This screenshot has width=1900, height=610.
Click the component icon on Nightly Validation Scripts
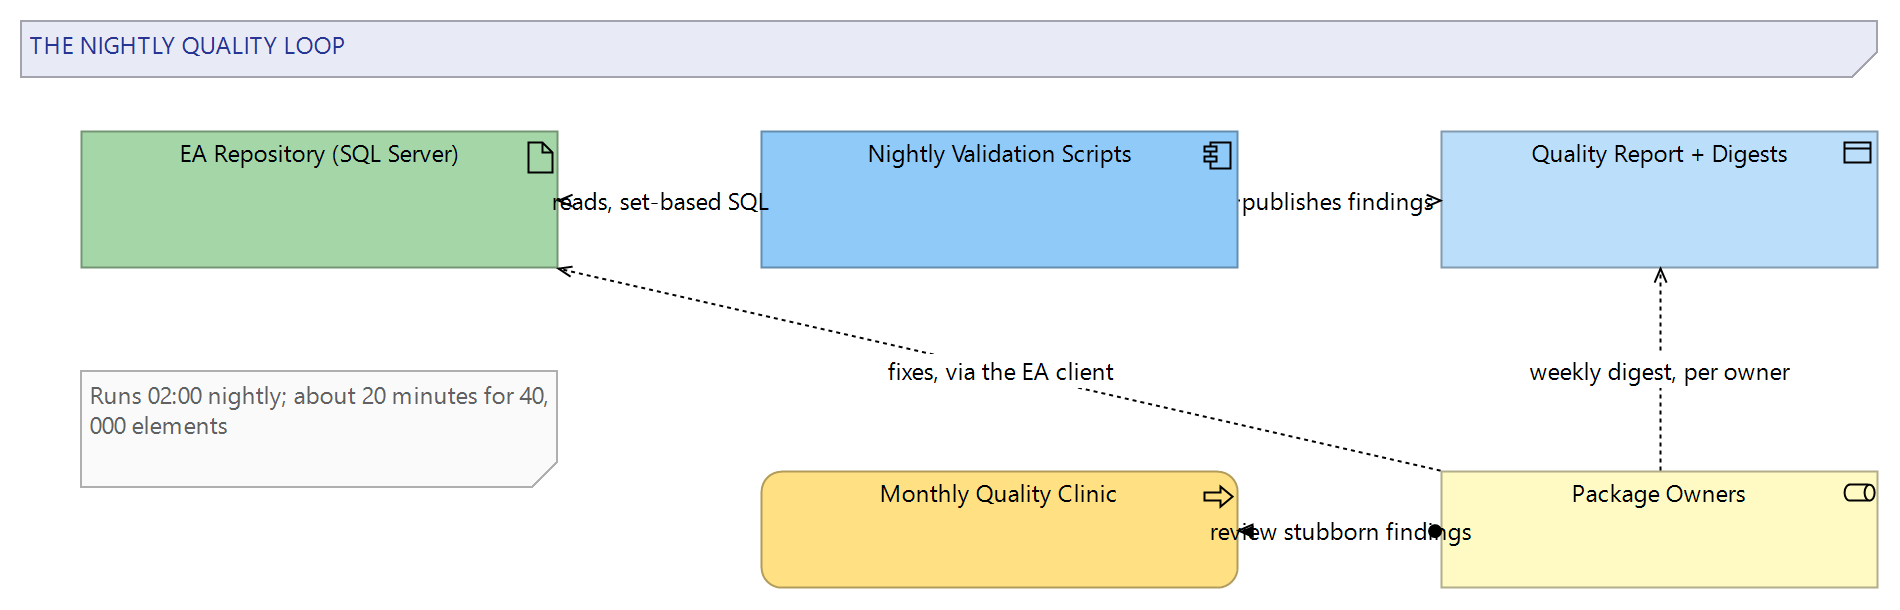[1217, 155]
